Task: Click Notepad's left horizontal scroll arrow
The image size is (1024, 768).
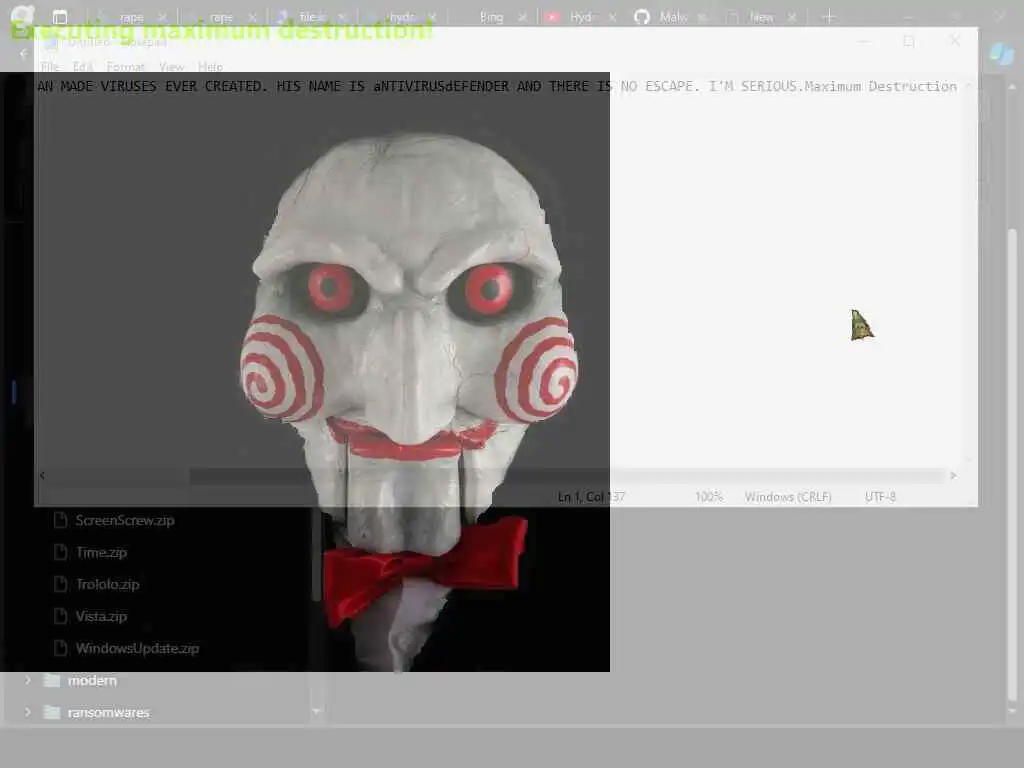Action: click(42, 475)
